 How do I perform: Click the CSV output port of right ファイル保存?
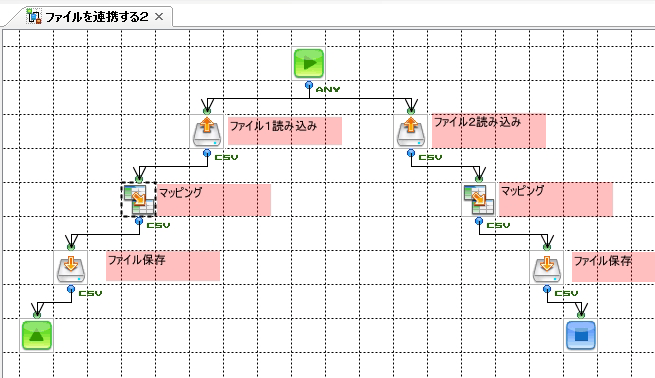tap(547, 289)
